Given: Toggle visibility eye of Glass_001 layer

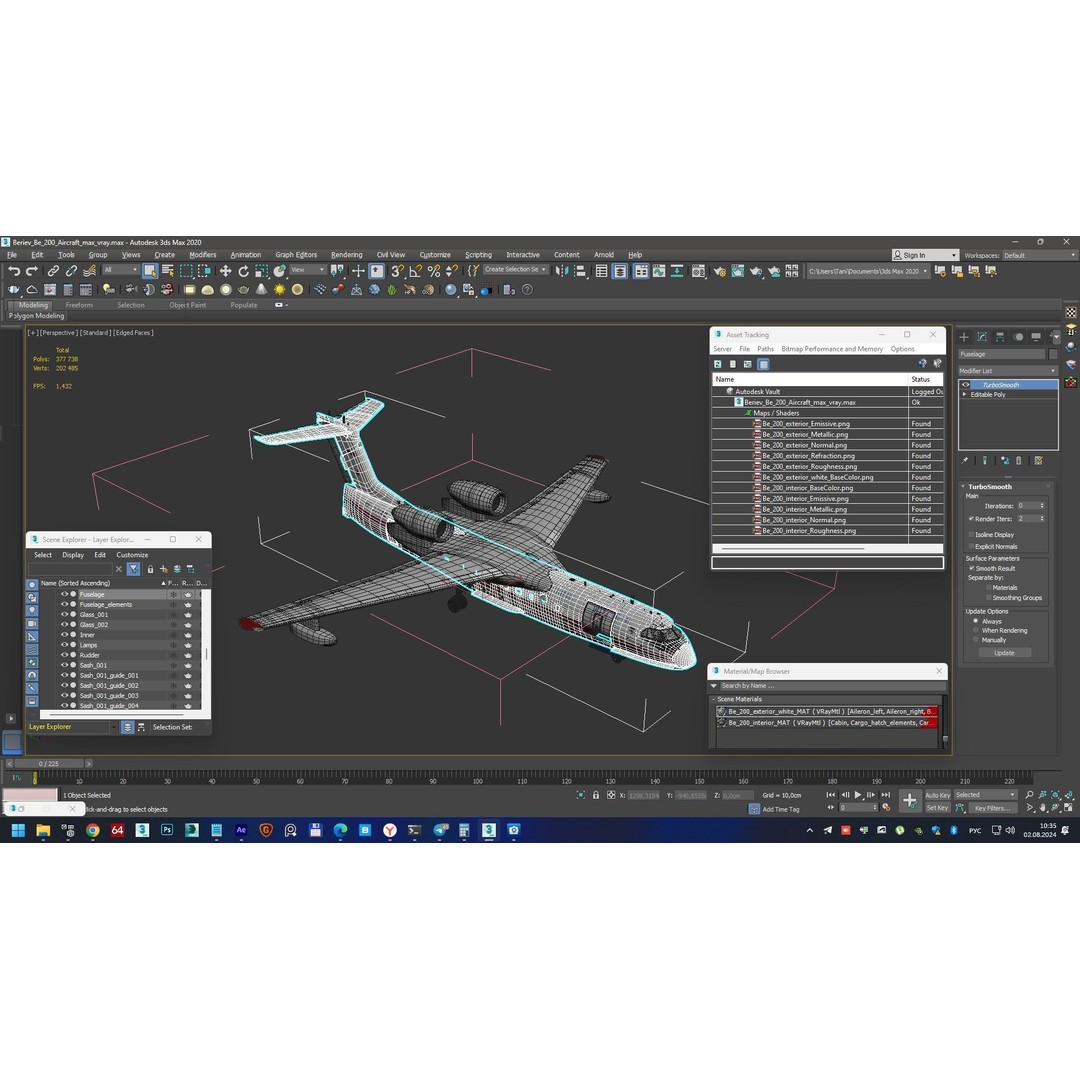Looking at the screenshot, I should pos(65,614).
